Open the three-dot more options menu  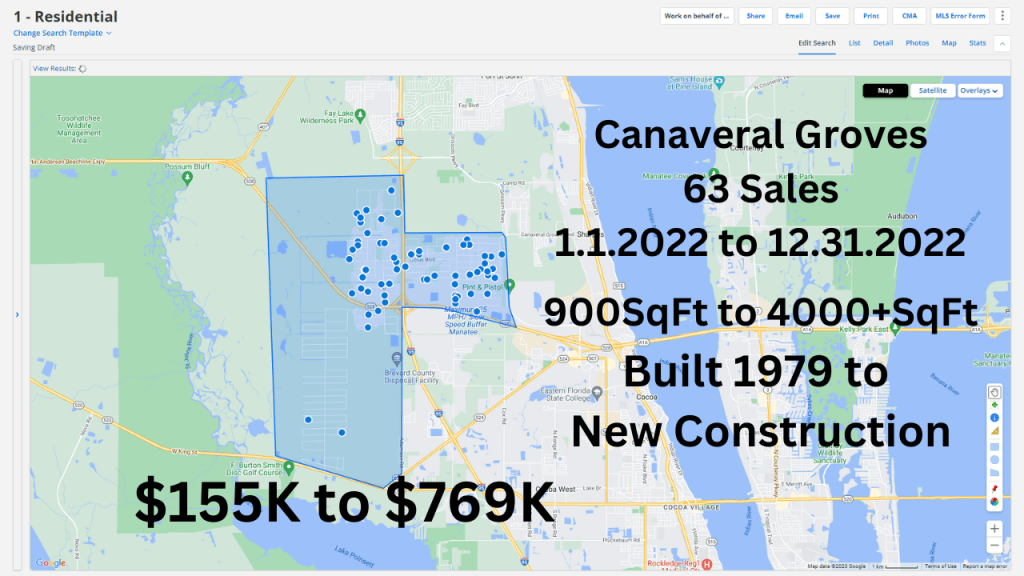(x=1001, y=15)
